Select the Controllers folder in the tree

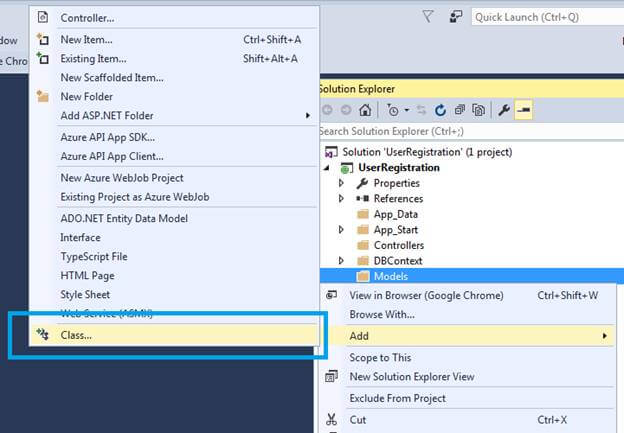click(x=398, y=245)
